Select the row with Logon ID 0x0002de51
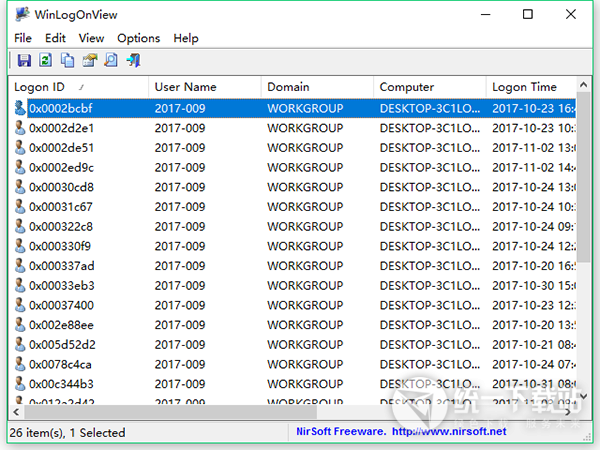The image size is (600, 450). click(293, 148)
